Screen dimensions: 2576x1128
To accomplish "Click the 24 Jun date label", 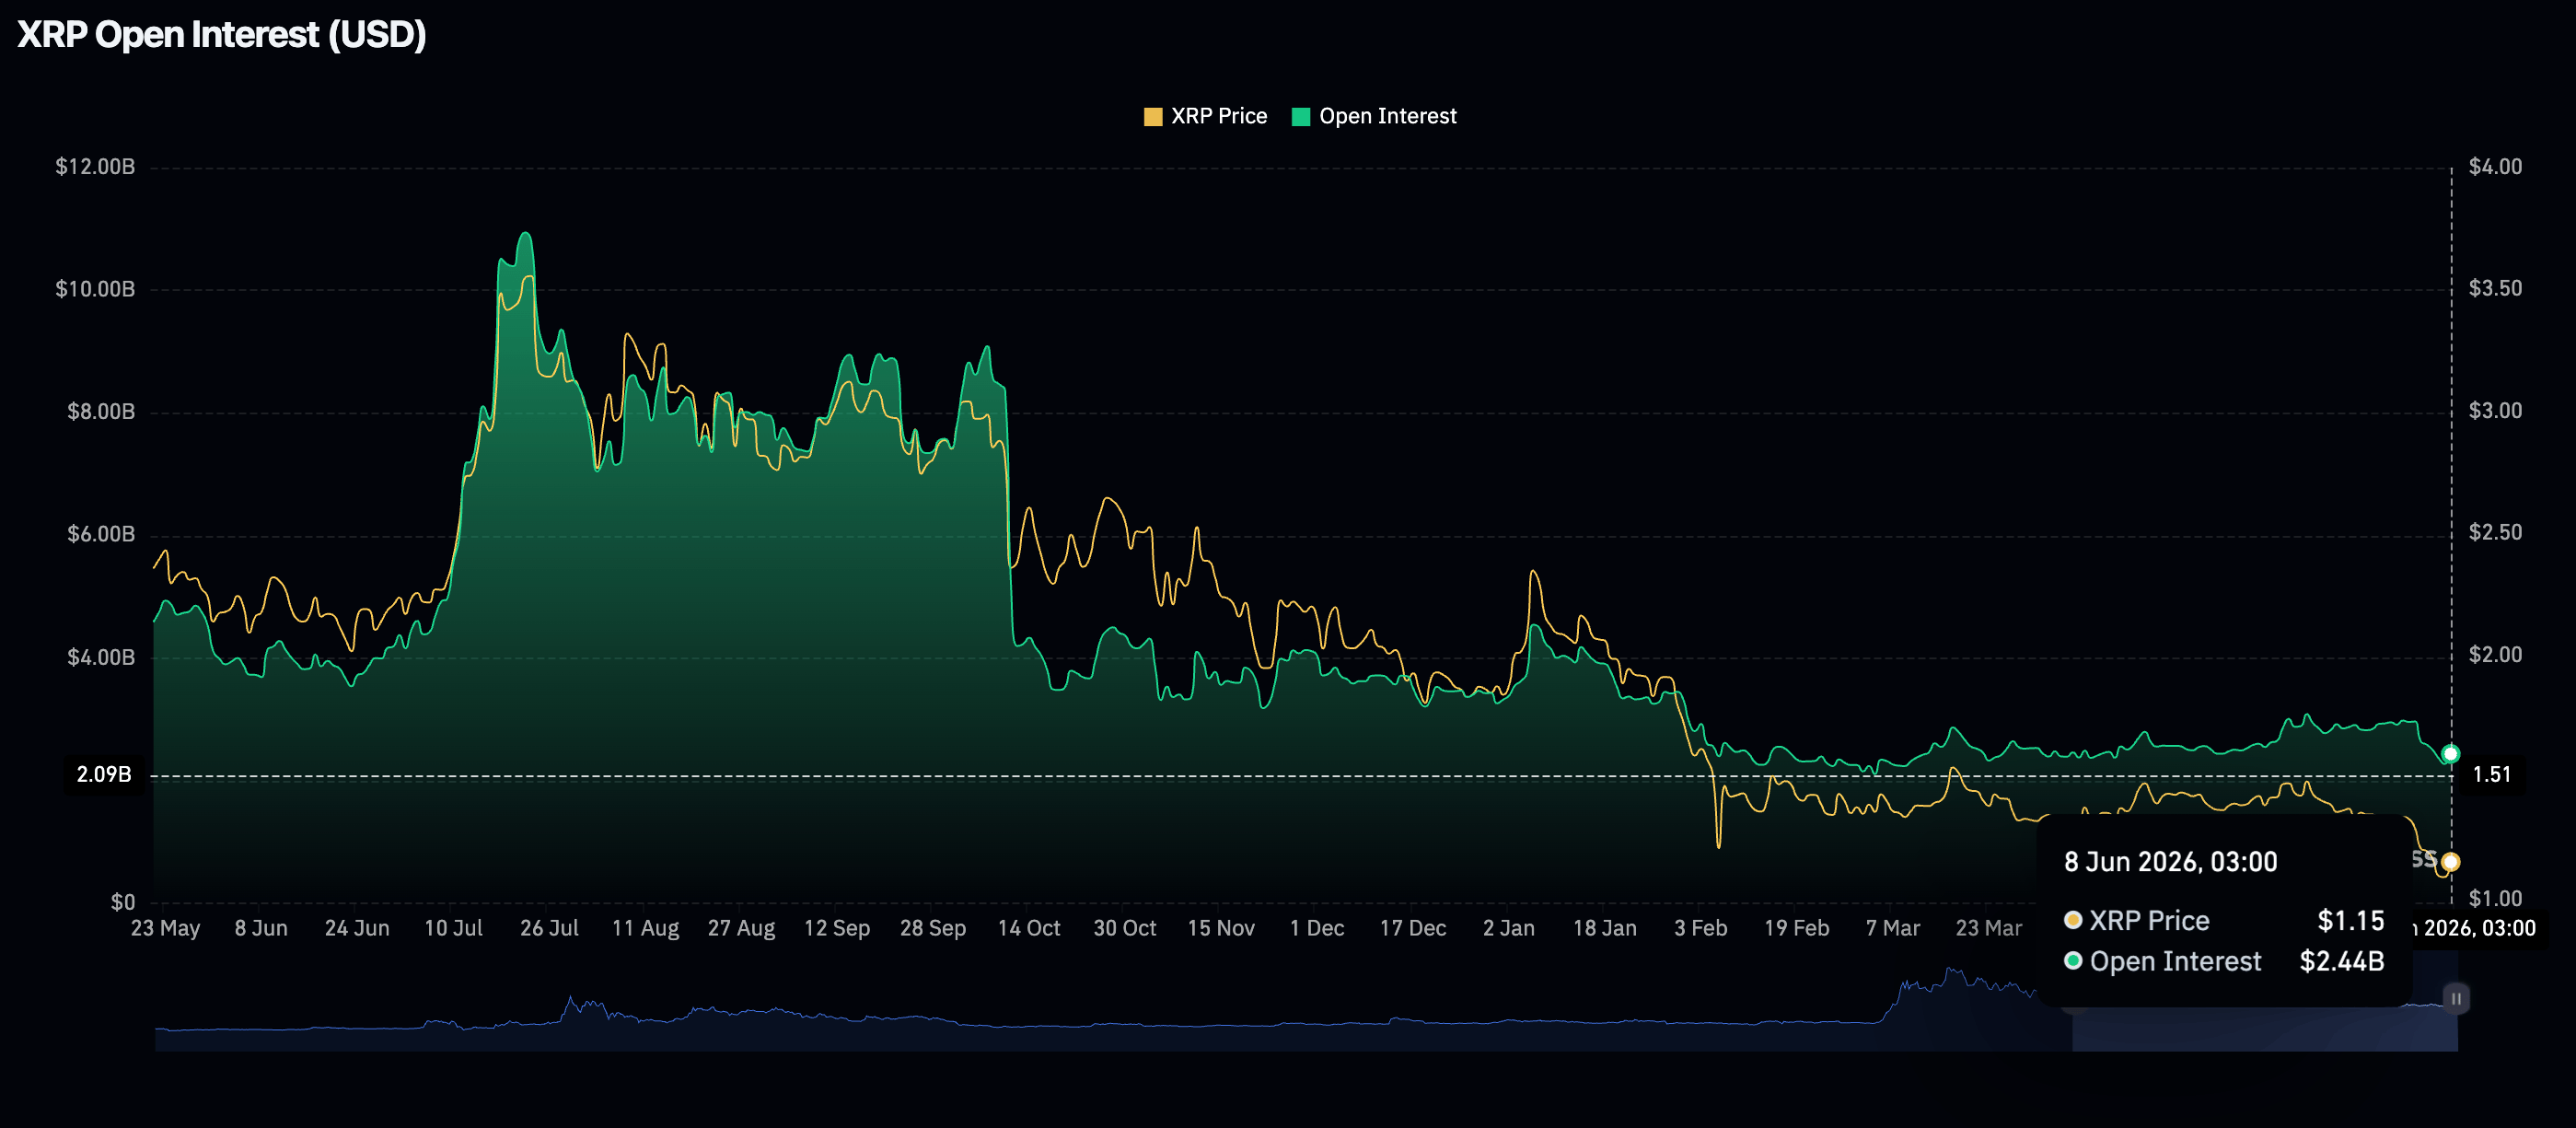I will point(357,929).
